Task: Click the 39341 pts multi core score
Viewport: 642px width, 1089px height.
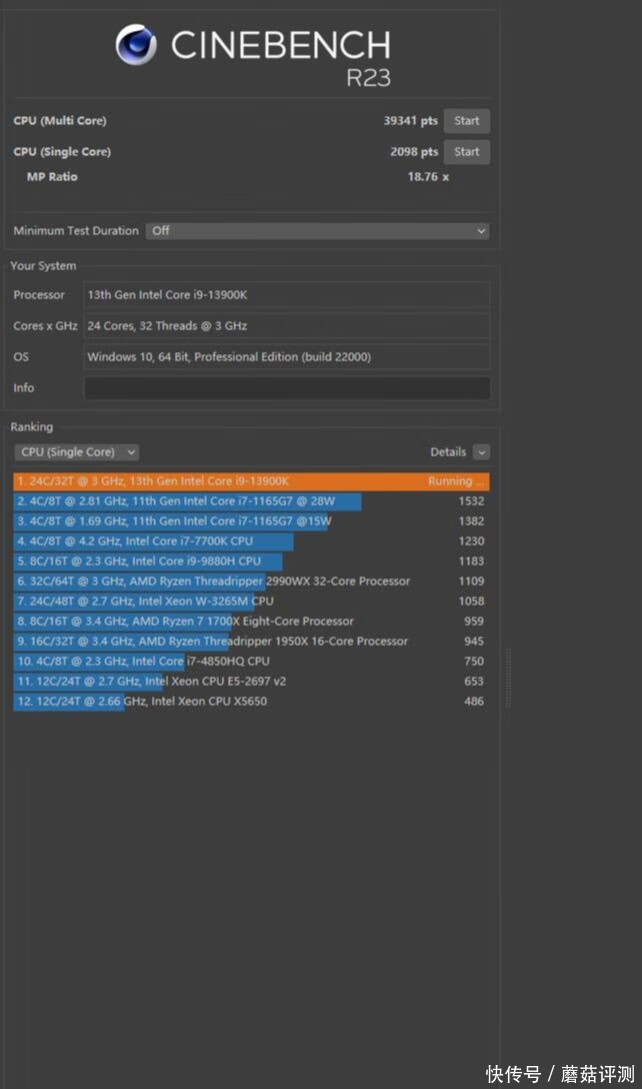Action: [x=411, y=121]
